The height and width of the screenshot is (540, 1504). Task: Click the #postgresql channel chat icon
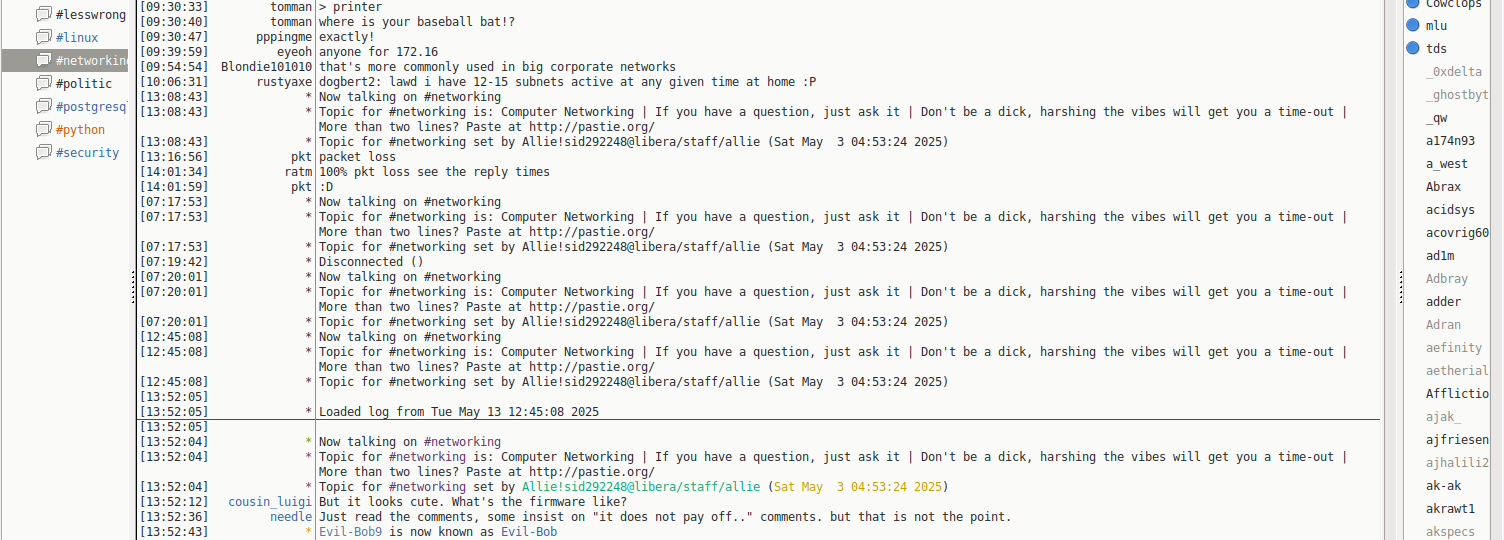coord(43,107)
